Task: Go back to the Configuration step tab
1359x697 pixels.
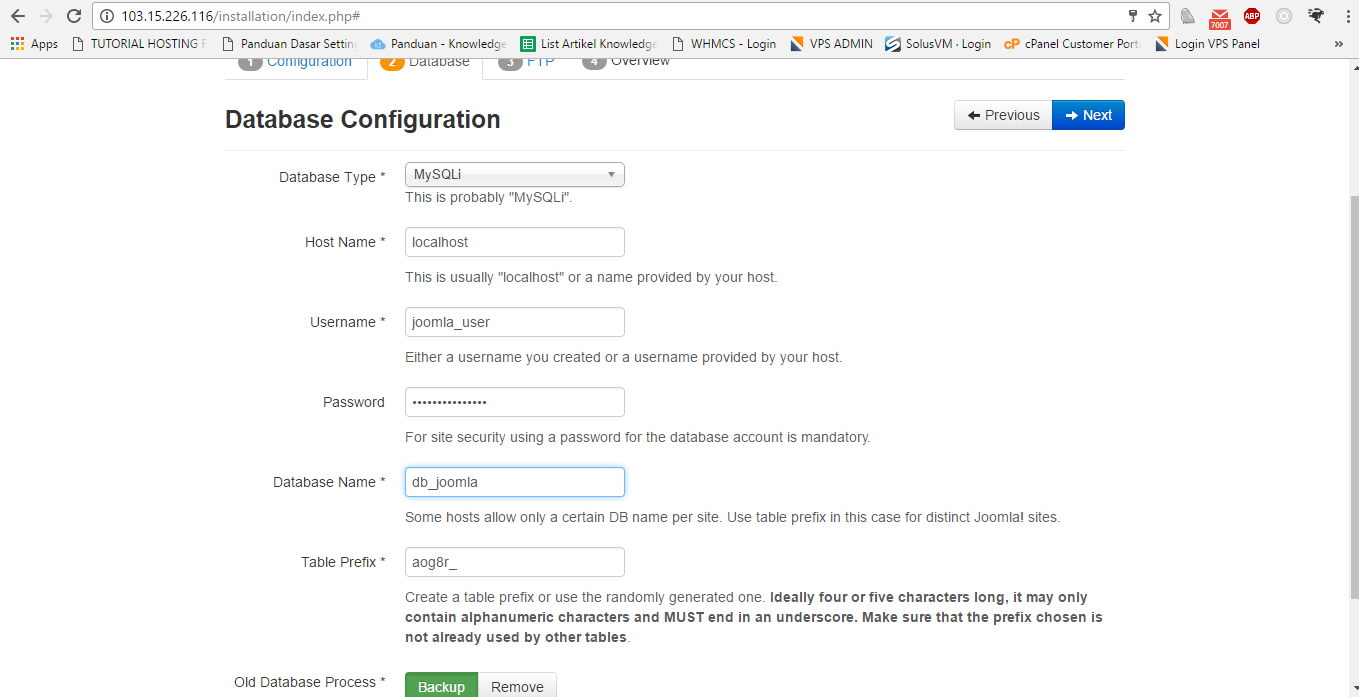Action: tap(297, 60)
